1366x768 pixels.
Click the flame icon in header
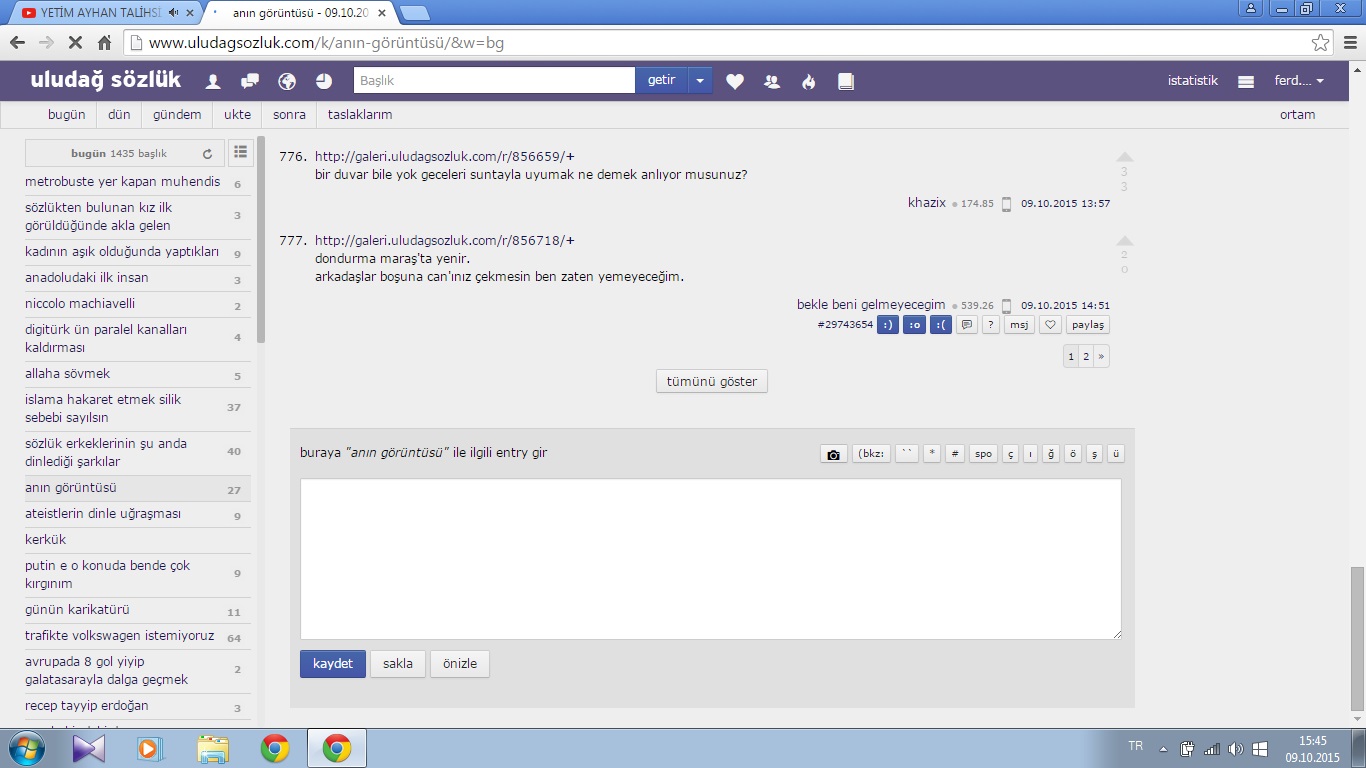pyautogui.click(x=809, y=82)
